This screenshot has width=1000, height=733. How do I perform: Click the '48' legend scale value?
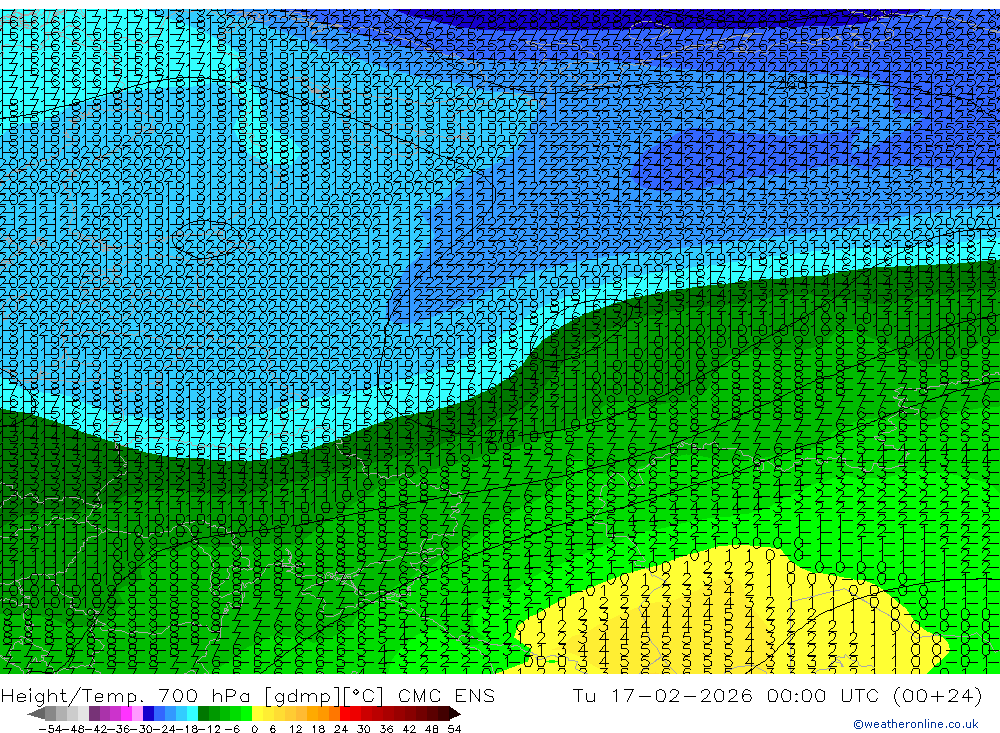point(432,729)
